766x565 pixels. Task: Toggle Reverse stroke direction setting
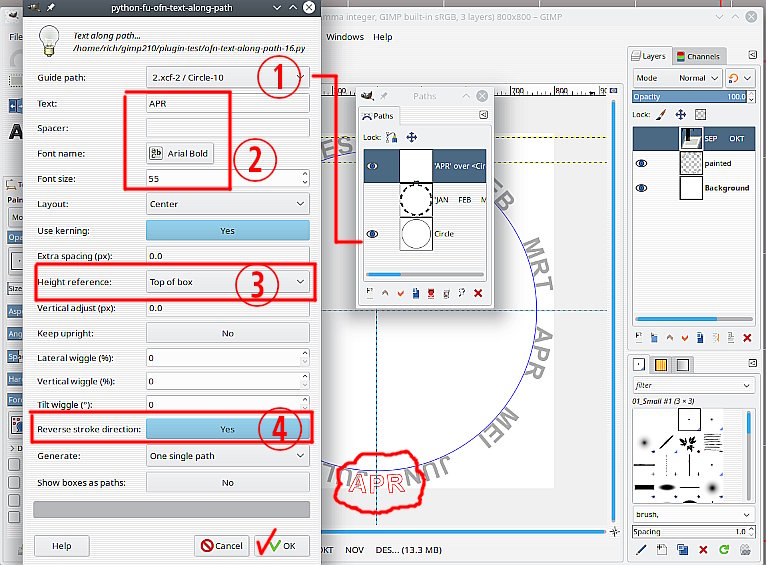tap(228, 429)
